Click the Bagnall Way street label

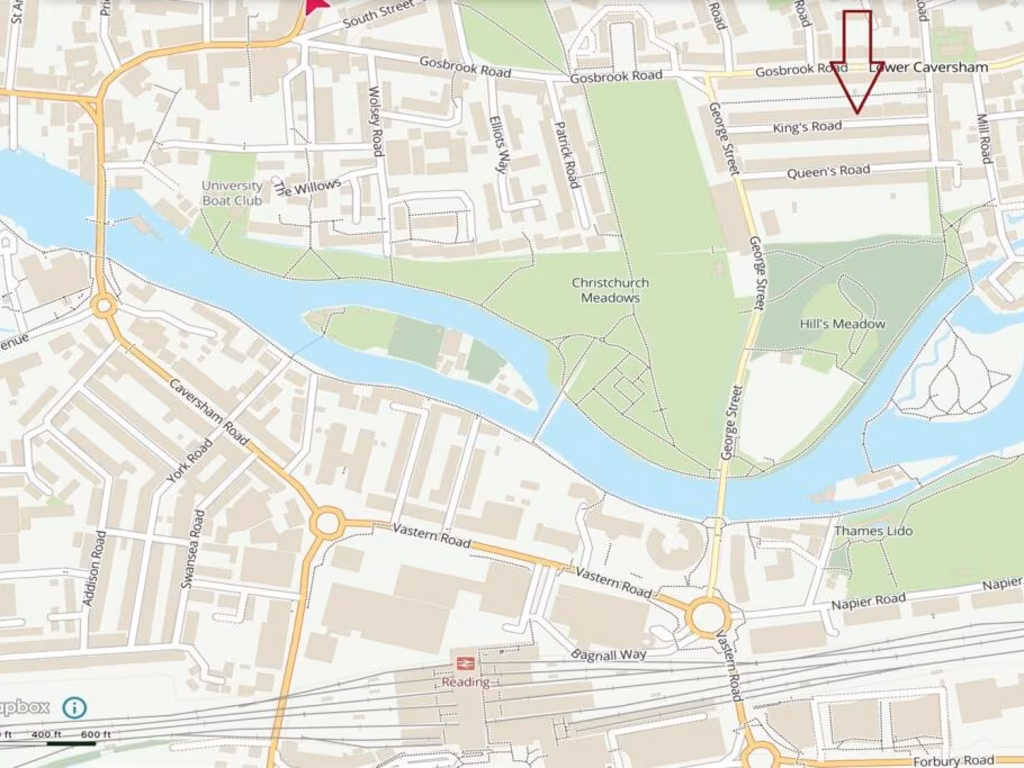609,654
